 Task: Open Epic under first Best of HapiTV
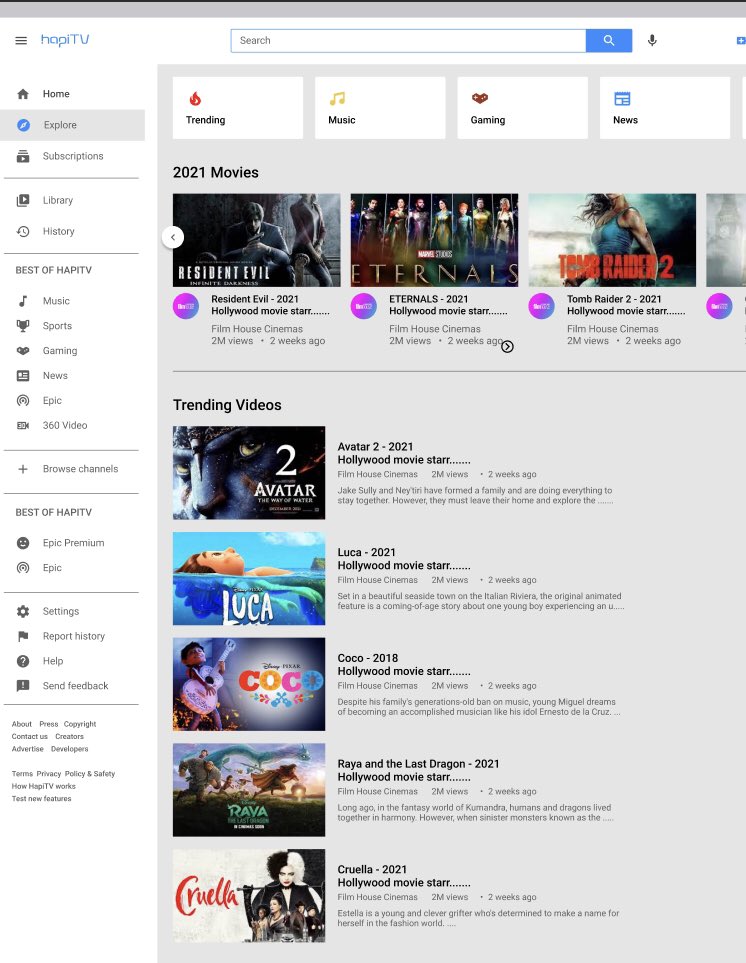52,400
